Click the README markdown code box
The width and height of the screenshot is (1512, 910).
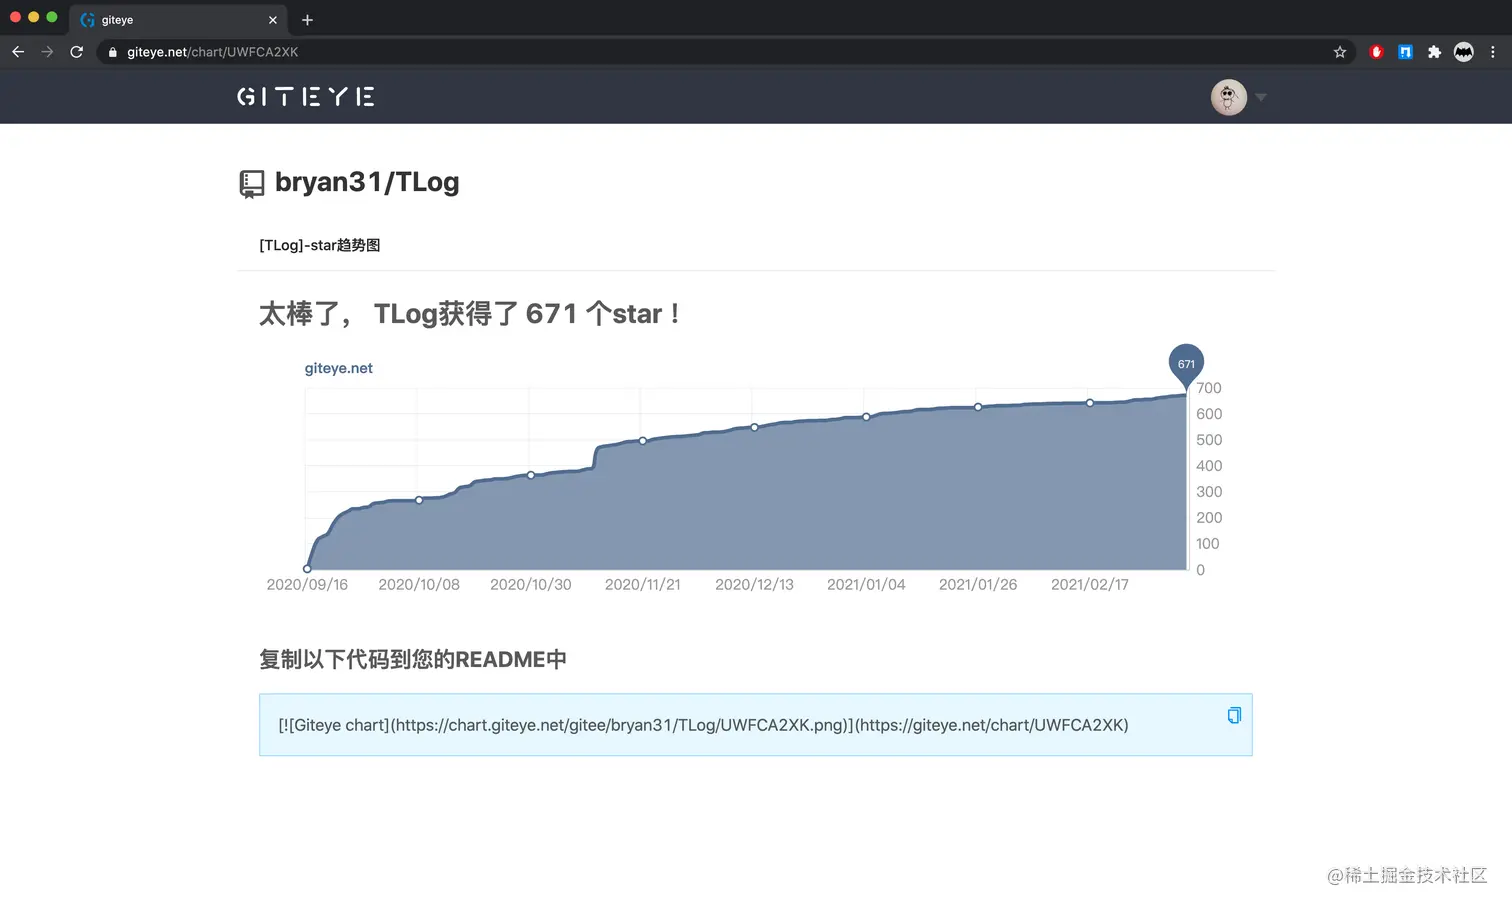point(756,725)
